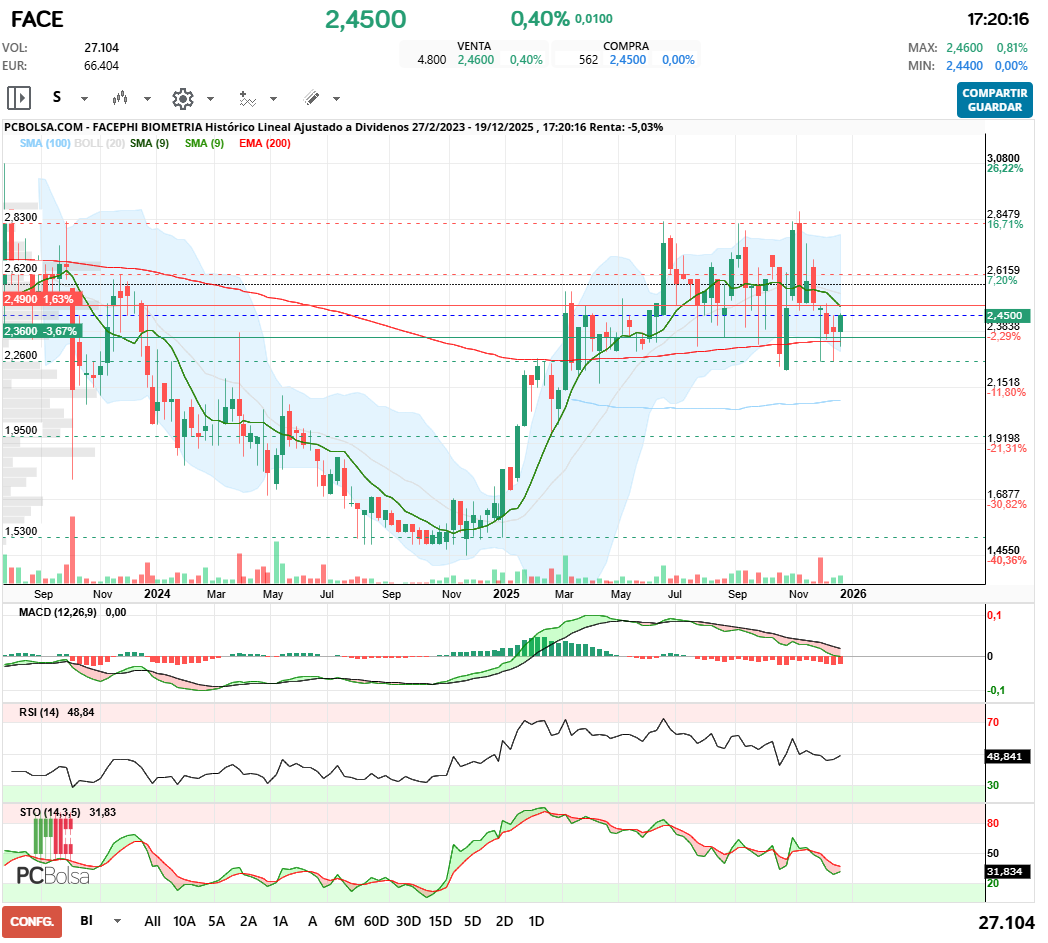Open the candlestick chart type icon

(x=120, y=98)
